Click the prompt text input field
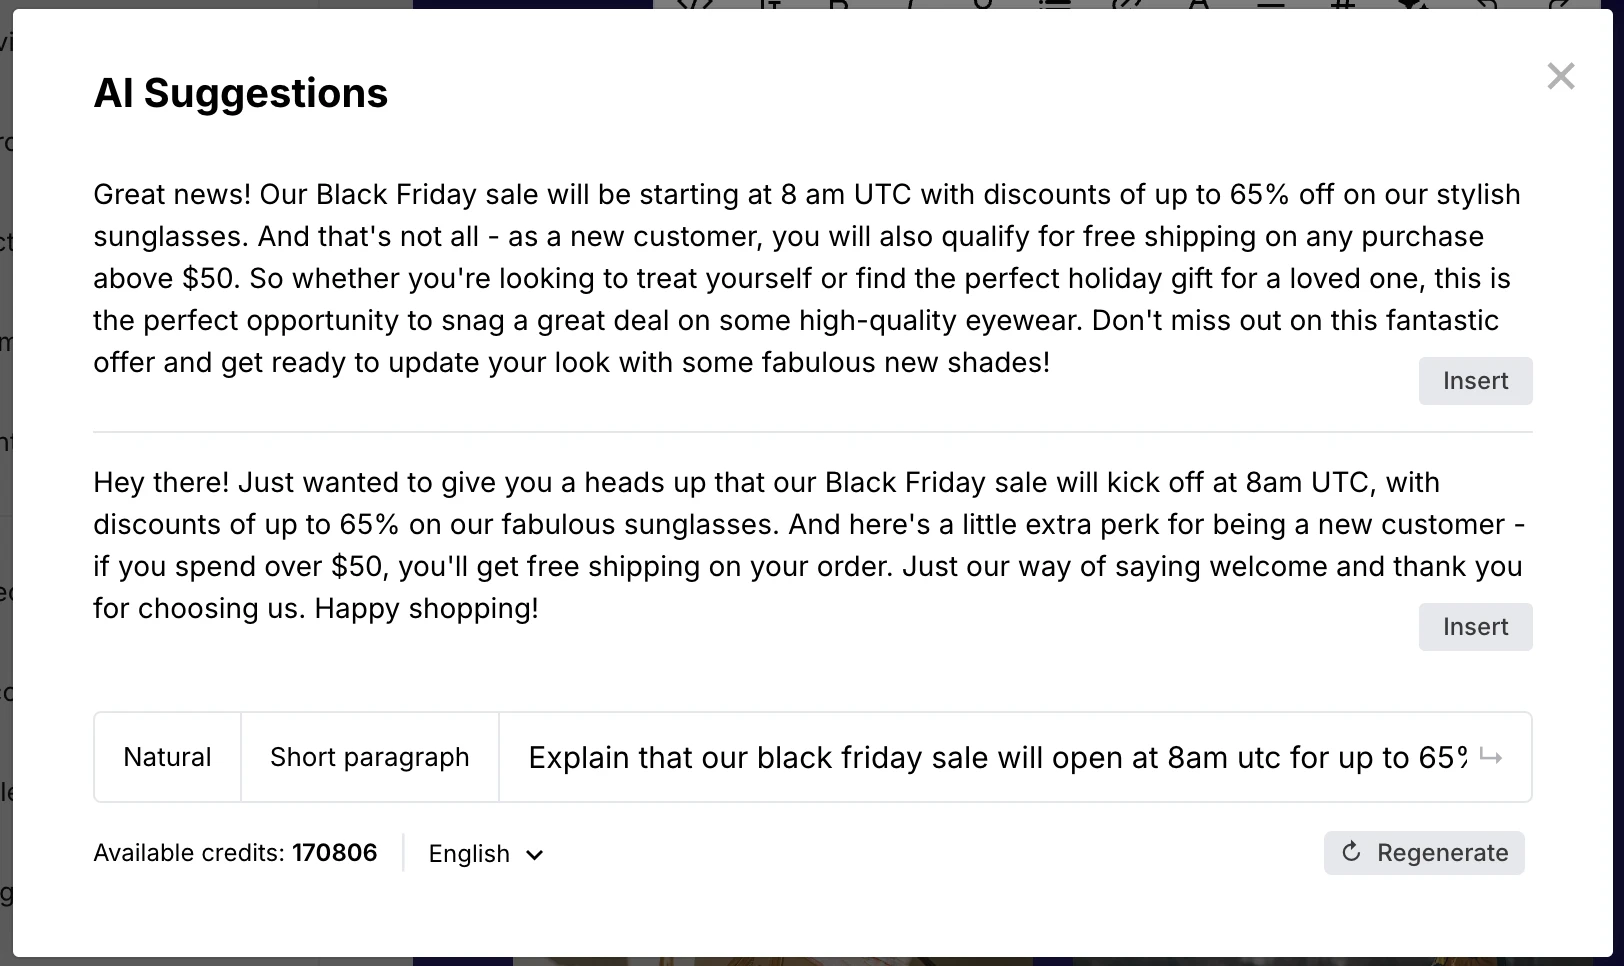Viewport: 1624px width, 966px height. tap(996, 758)
